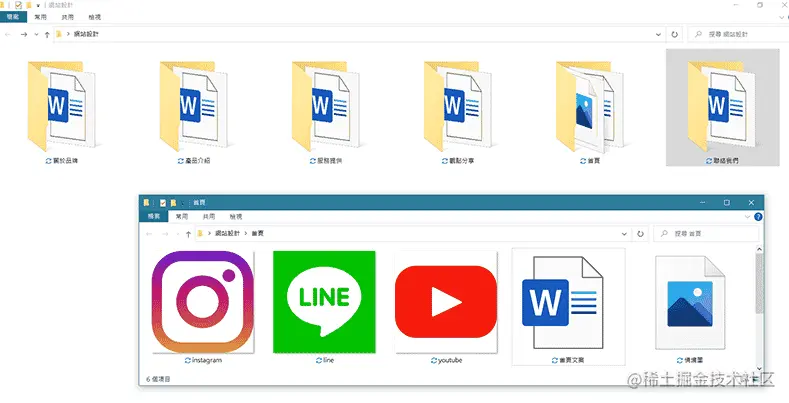The height and width of the screenshot is (403, 789).
Task: Expand address history in 網站設計 window
Action: (x=658, y=34)
